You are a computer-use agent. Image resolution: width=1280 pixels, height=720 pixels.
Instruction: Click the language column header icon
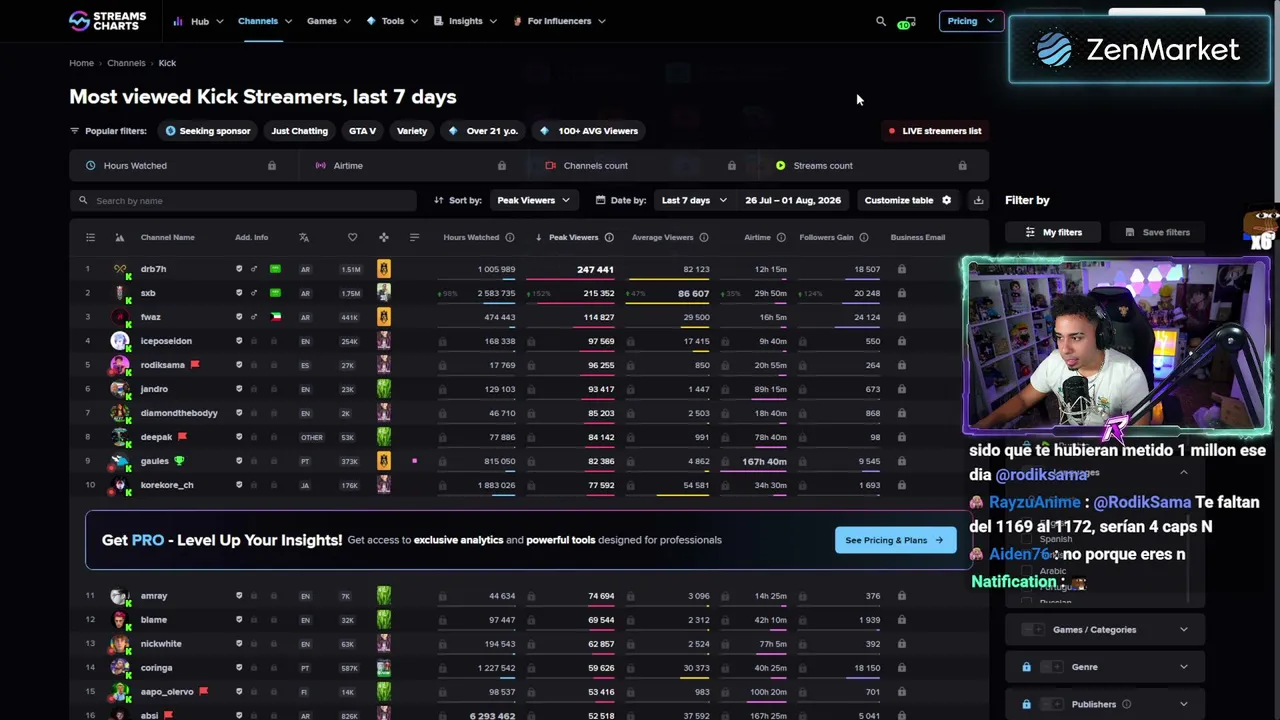(x=304, y=238)
